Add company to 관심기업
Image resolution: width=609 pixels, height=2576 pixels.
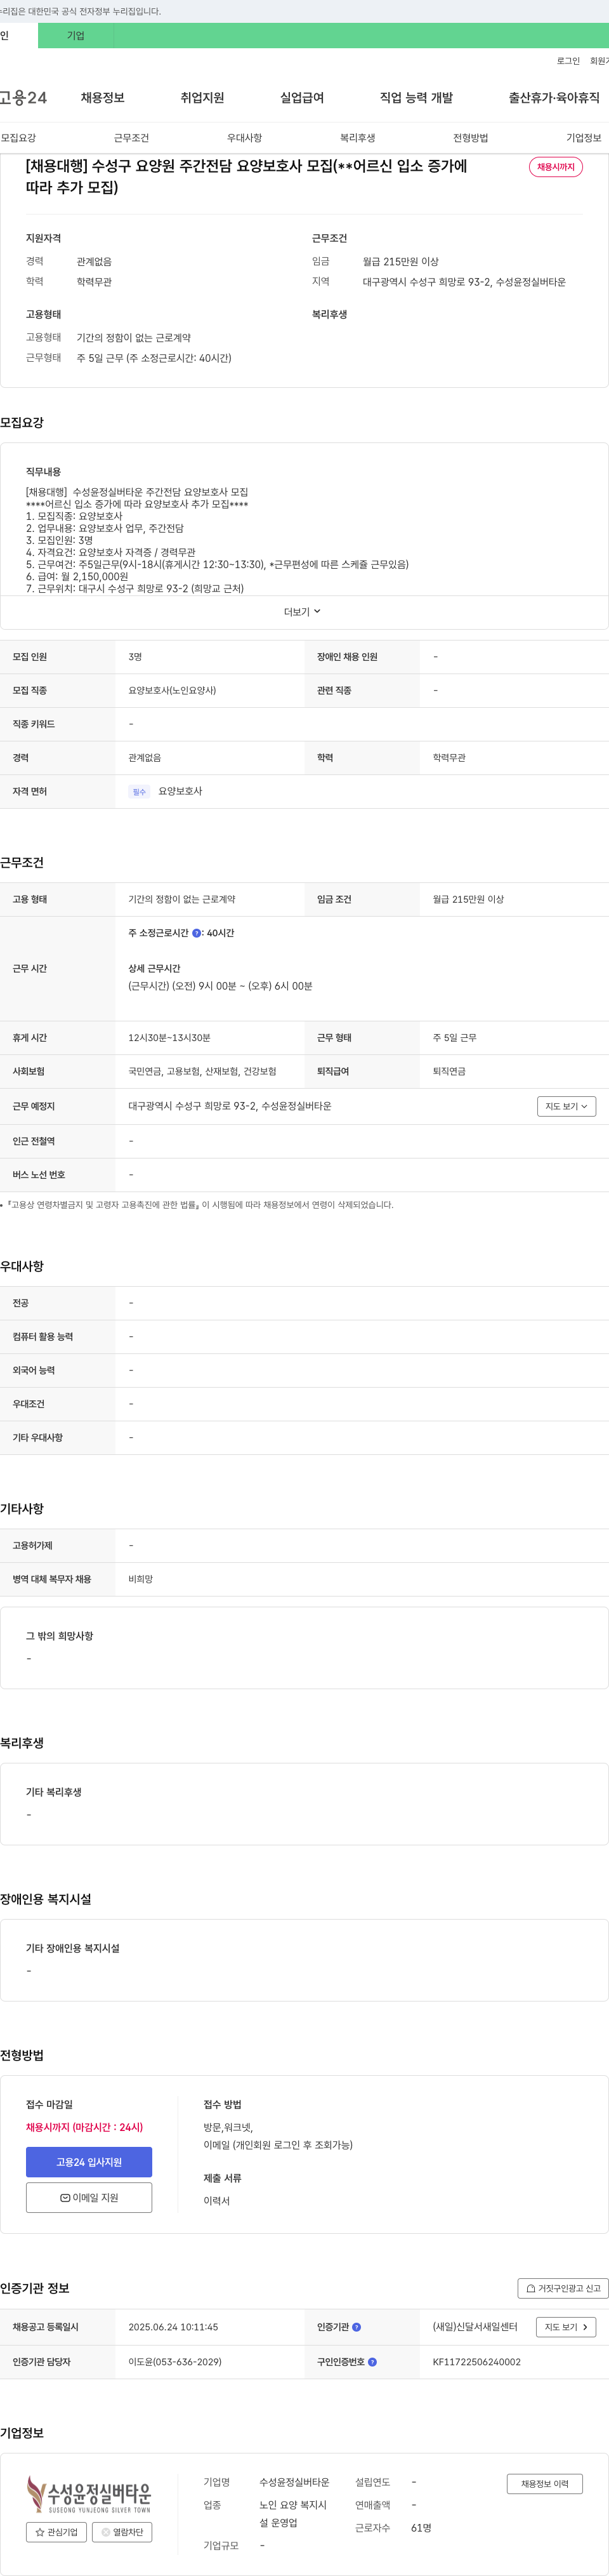pyautogui.click(x=56, y=2532)
